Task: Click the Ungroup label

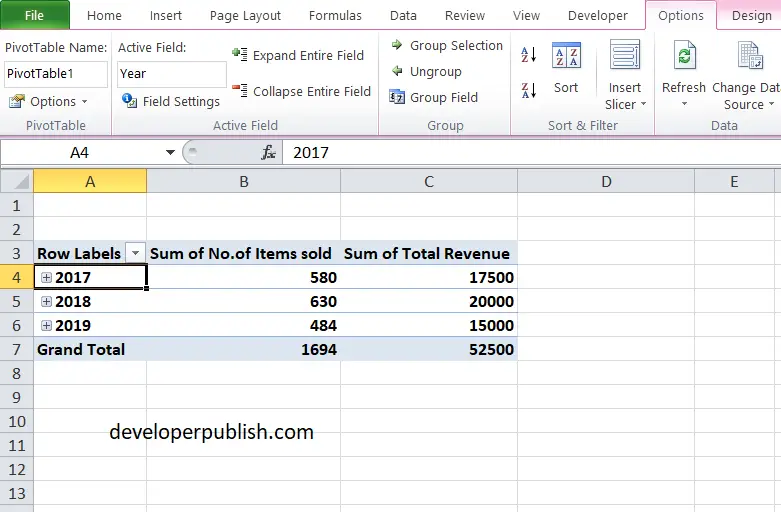Action: click(x=436, y=71)
